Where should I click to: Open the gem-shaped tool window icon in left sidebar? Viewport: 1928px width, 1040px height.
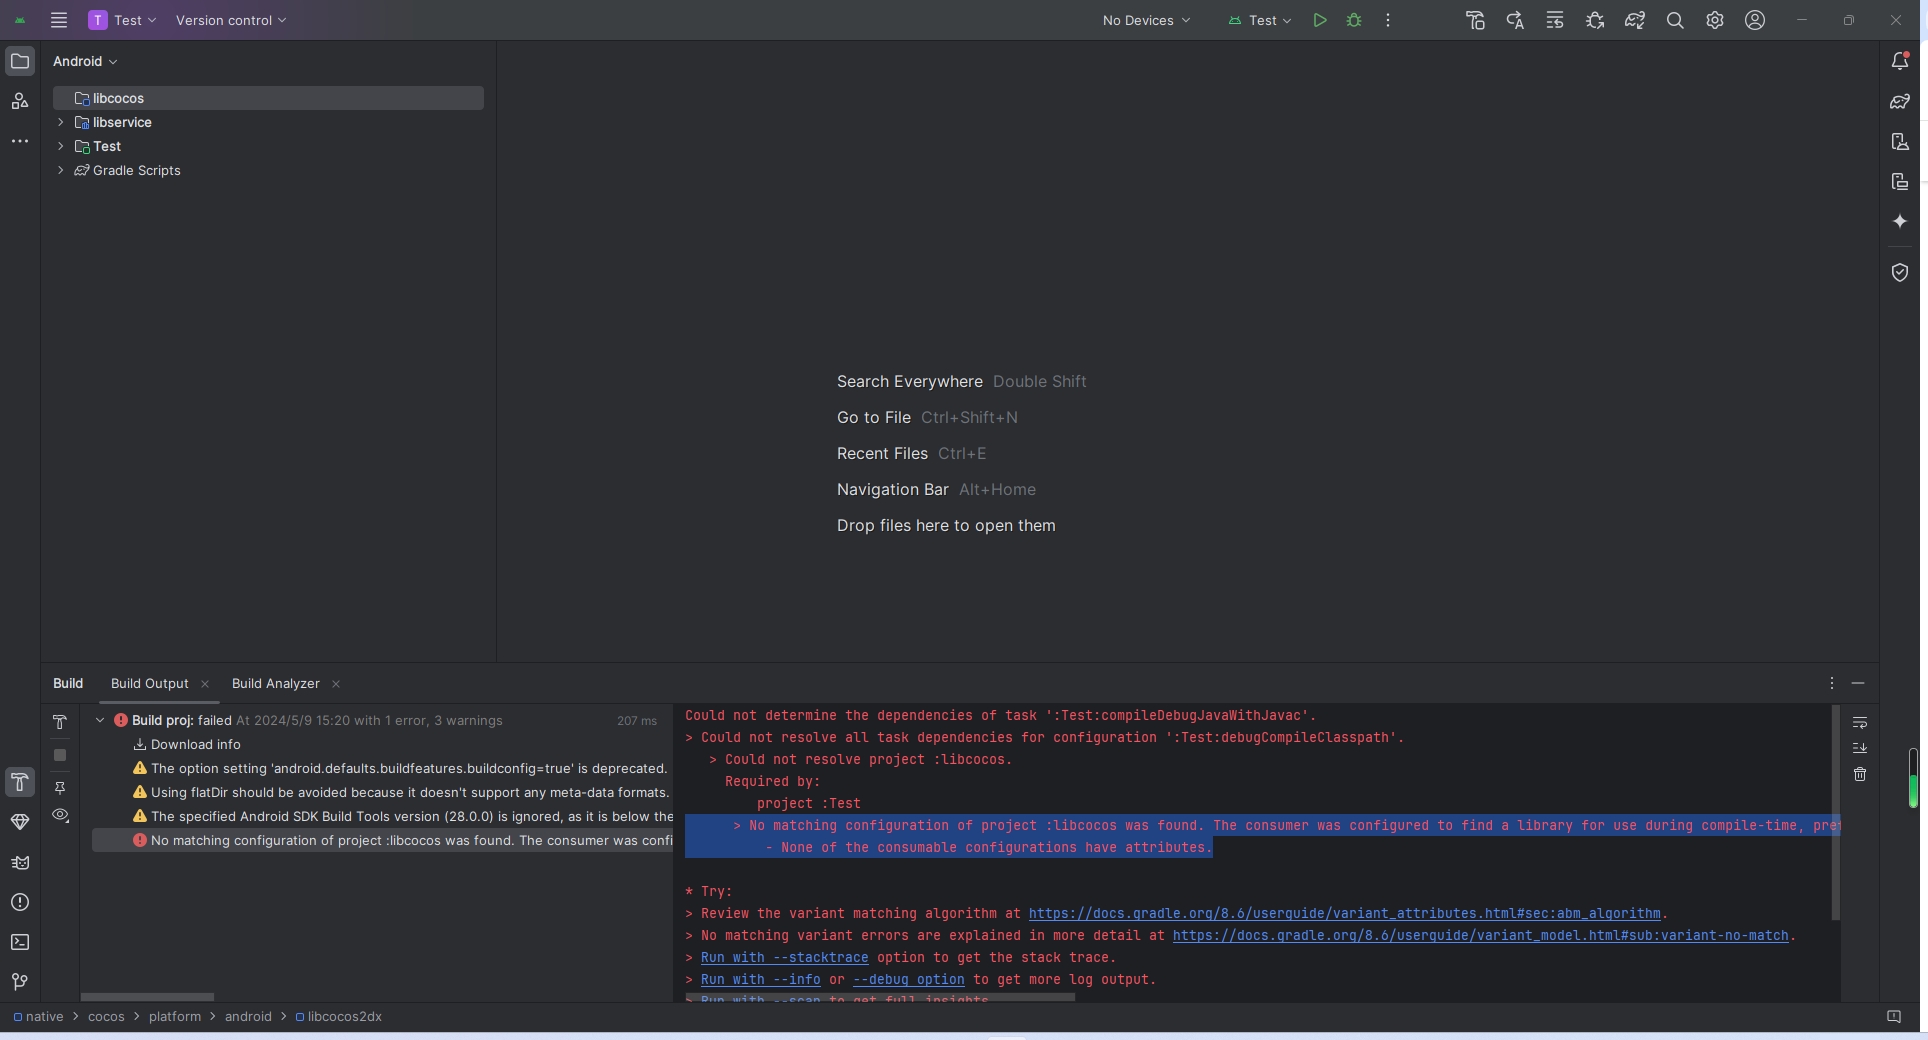coord(20,822)
